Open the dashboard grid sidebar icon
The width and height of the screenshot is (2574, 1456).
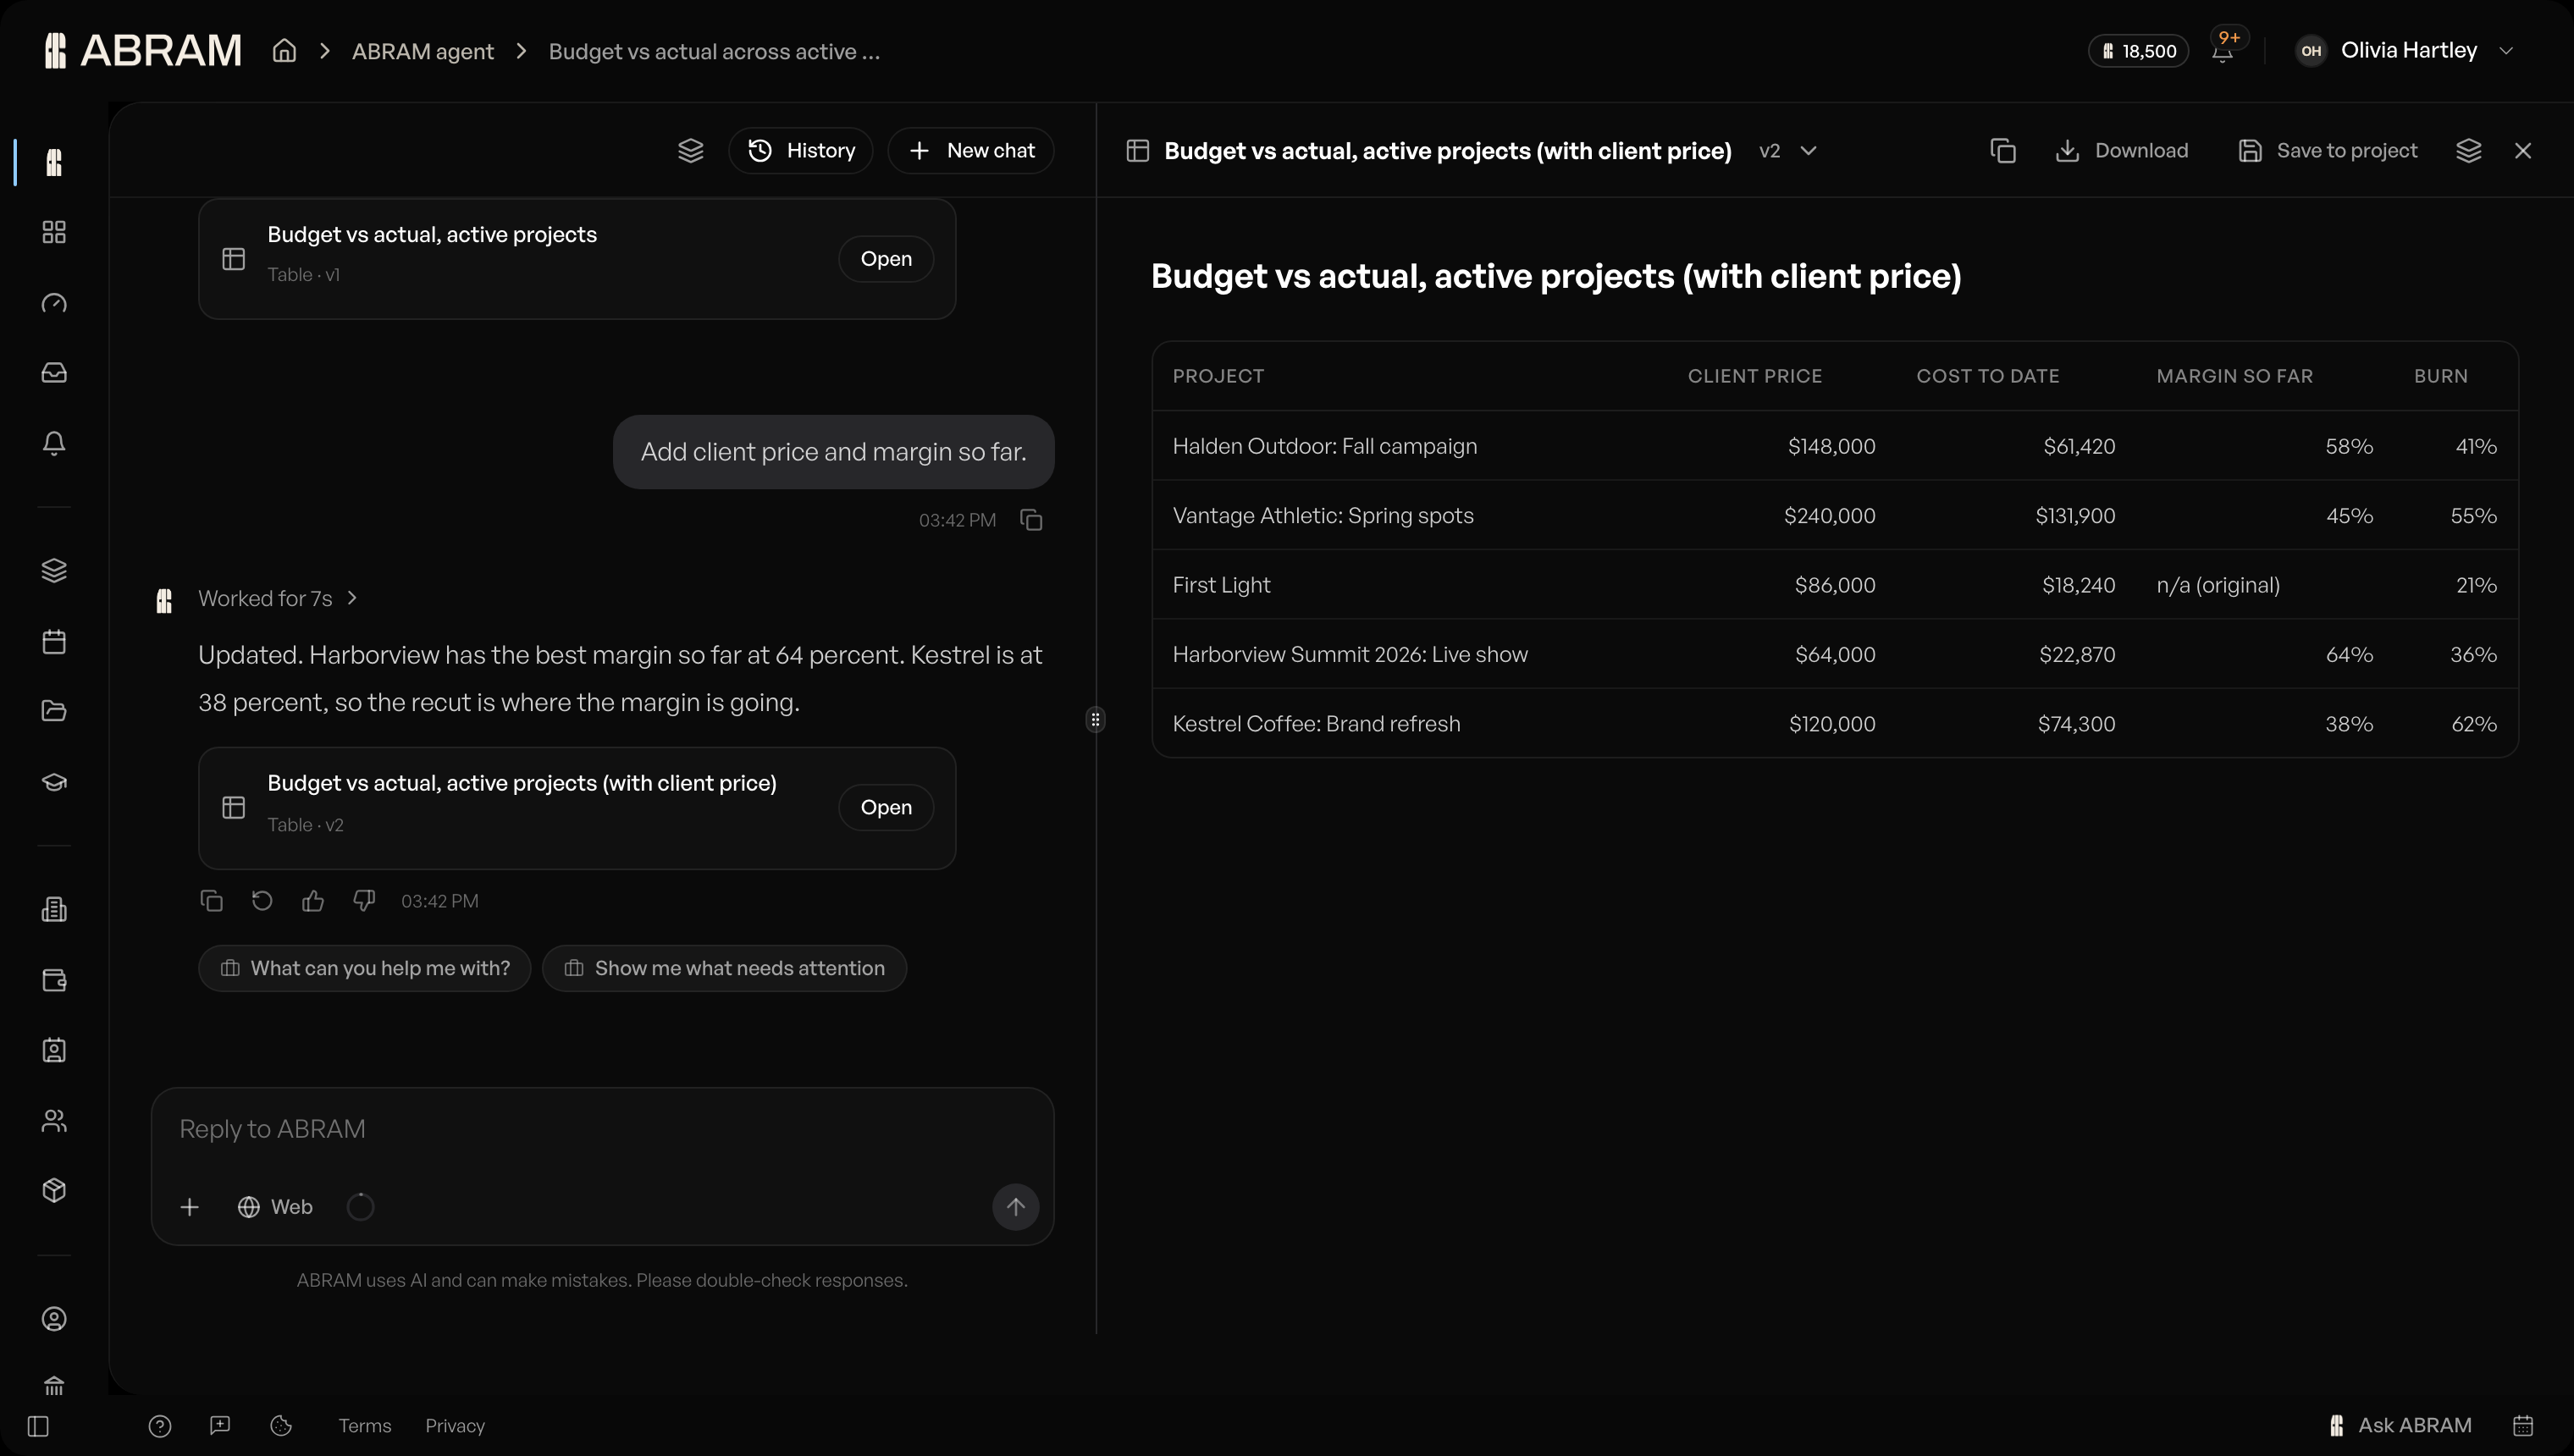[54, 232]
